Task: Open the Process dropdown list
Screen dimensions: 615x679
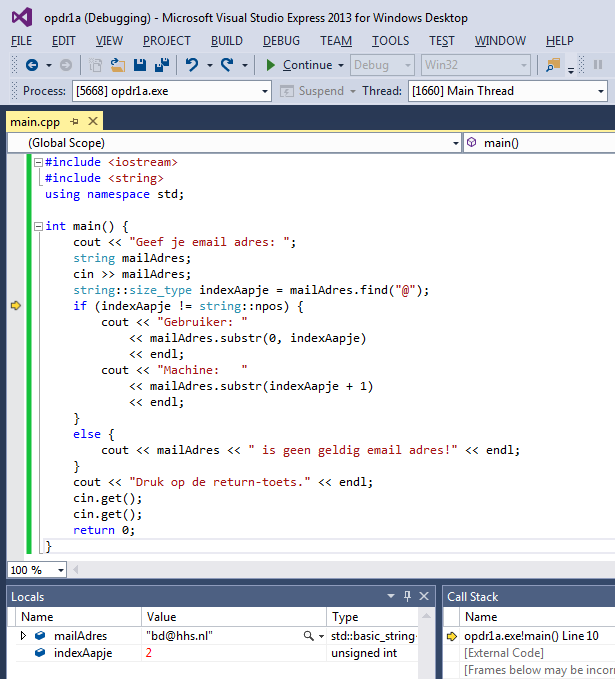Action: tap(264, 91)
